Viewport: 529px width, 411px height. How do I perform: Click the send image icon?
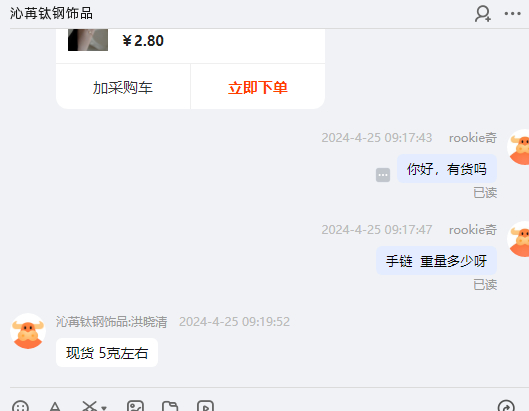click(135, 406)
